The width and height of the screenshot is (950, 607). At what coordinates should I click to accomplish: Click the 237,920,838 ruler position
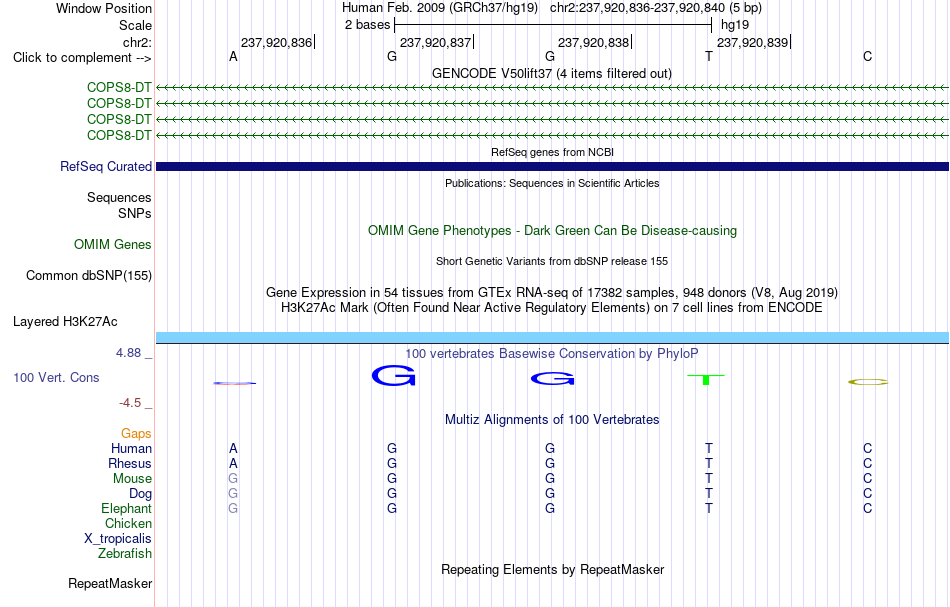point(594,42)
